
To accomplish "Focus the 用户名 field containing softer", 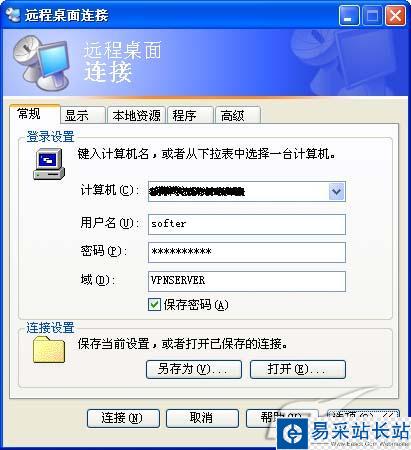I will click(x=247, y=224).
